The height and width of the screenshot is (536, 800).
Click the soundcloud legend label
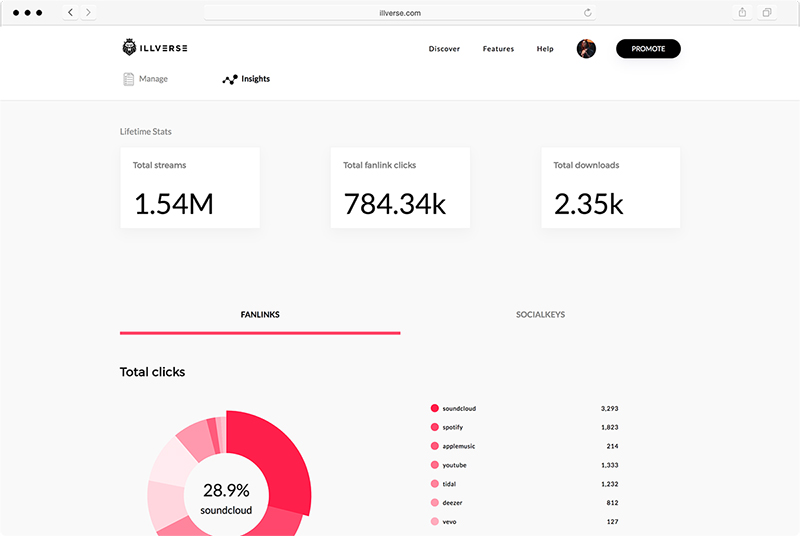(459, 409)
